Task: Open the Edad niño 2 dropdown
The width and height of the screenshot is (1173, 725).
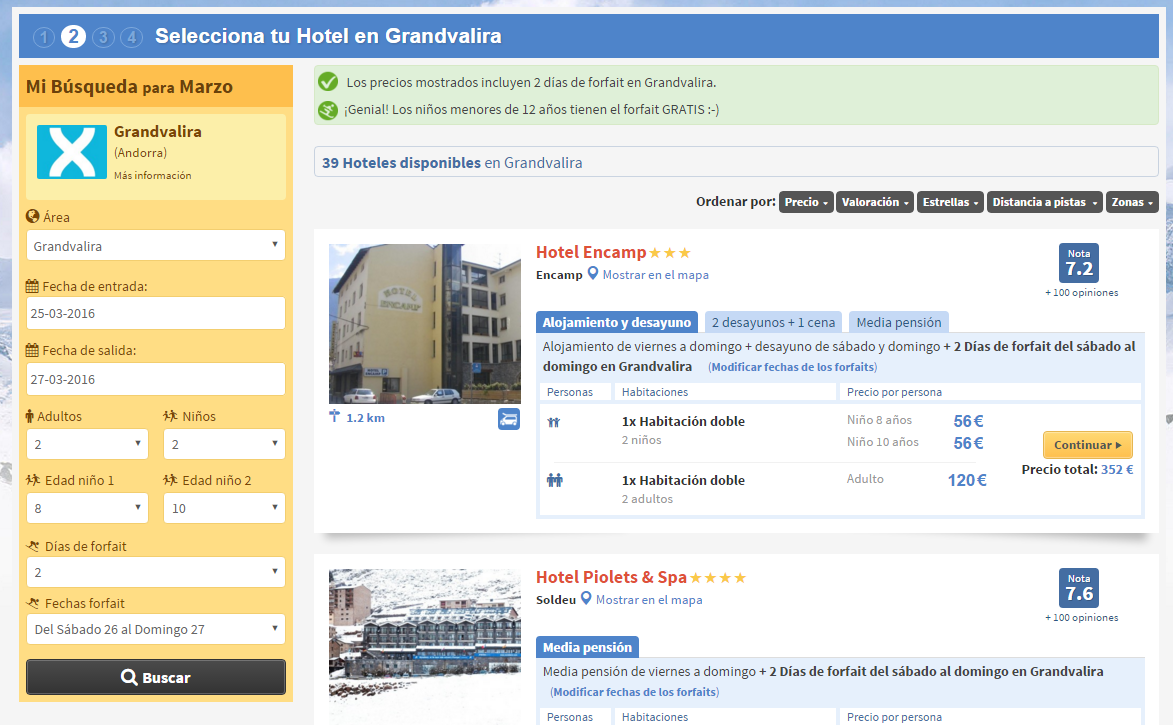Action: [224, 508]
